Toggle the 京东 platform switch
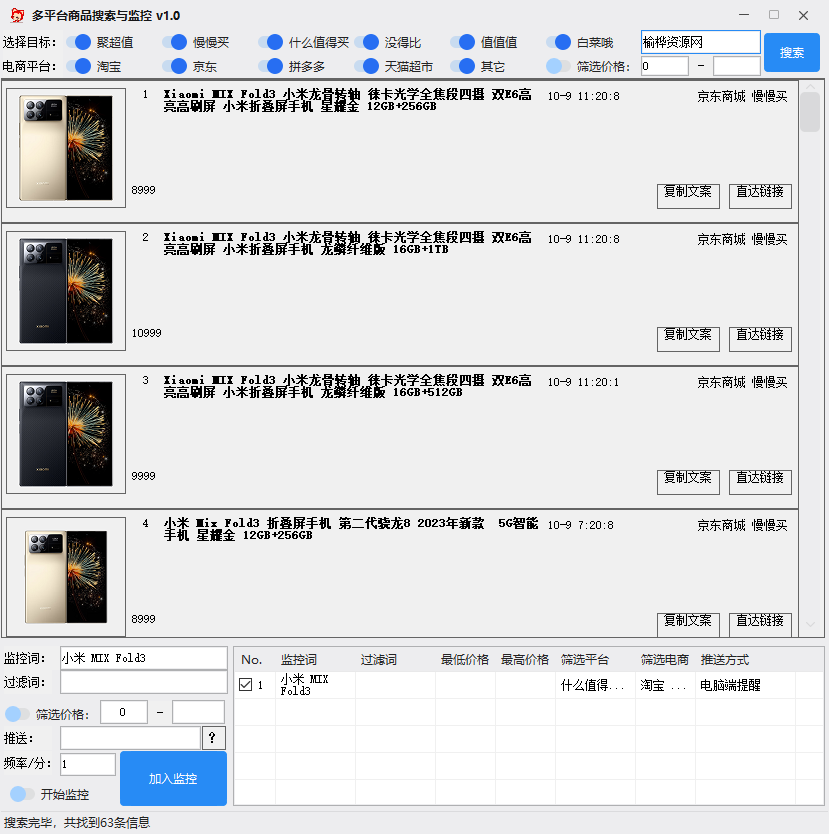 pyautogui.click(x=175, y=66)
